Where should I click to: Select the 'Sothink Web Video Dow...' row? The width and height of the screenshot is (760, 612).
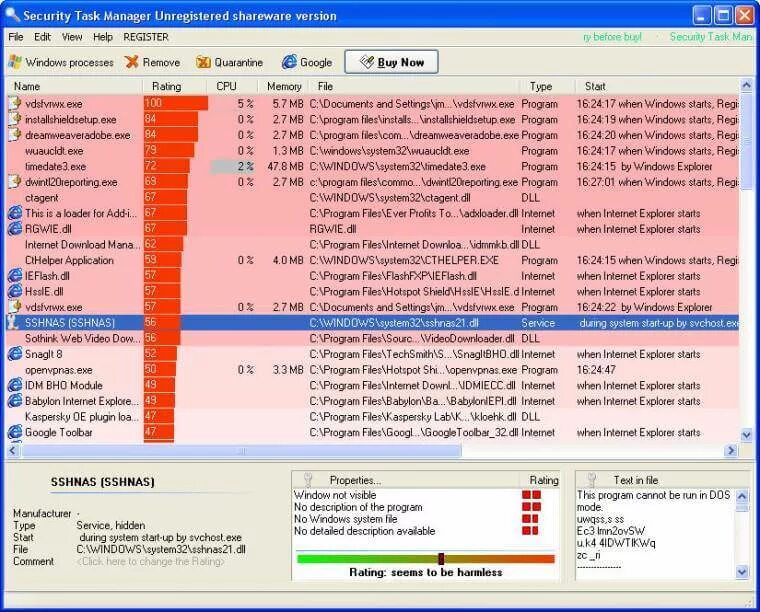point(373,338)
